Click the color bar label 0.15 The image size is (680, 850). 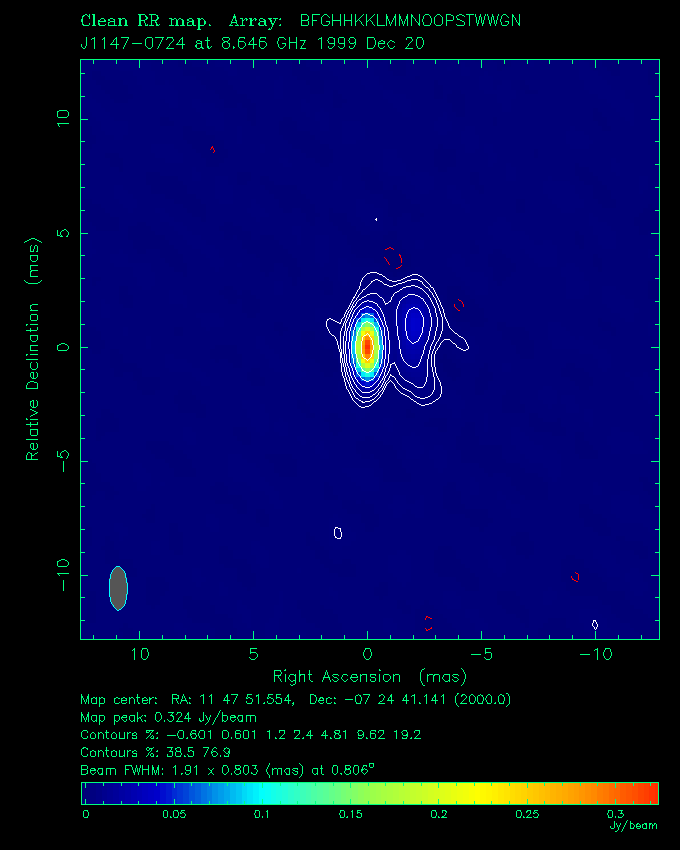click(x=350, y=814)
